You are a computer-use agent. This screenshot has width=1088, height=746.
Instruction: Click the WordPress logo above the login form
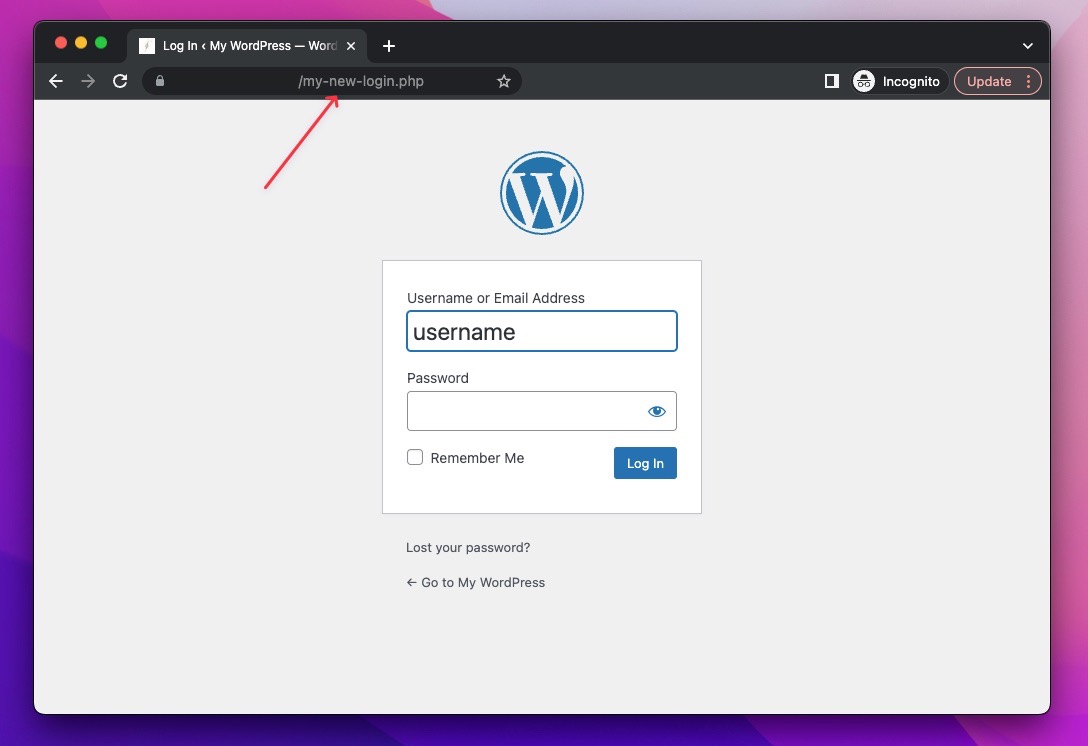[541, 192]
